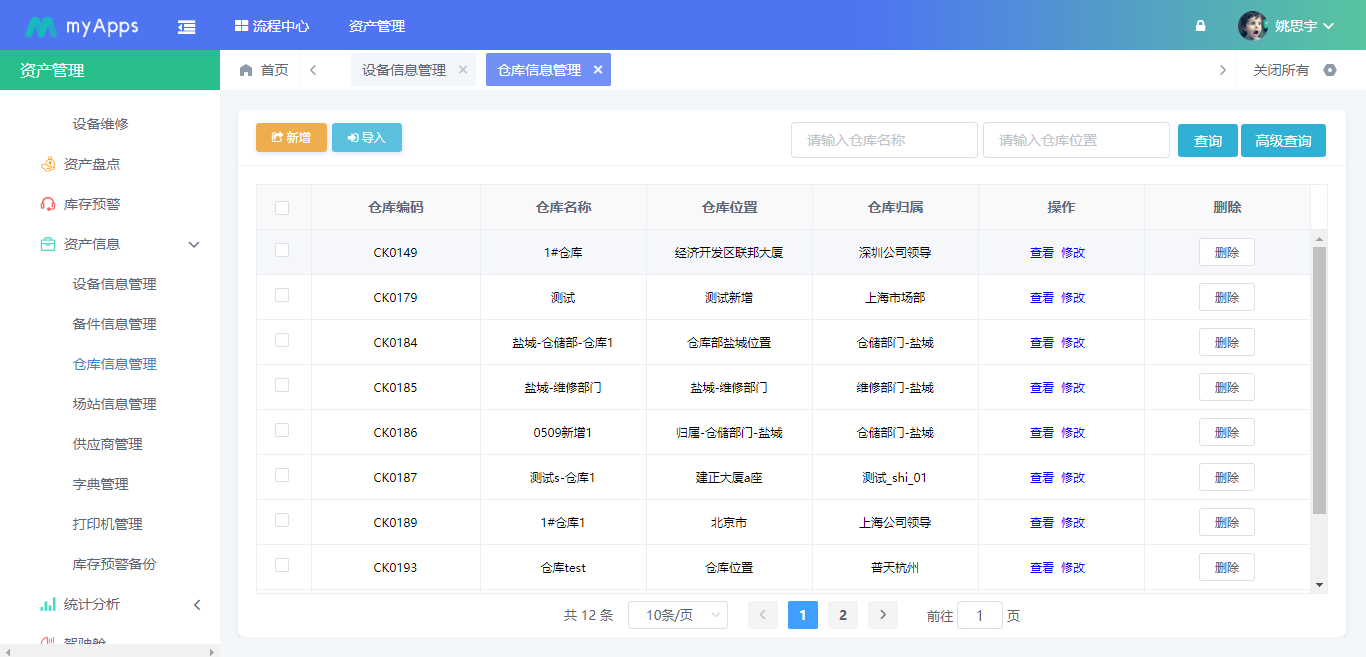The height and width of the screenshot is (657, 1366).
Task: Click the coin icon beside 资产盘点
Action: [x=46, y=164]
